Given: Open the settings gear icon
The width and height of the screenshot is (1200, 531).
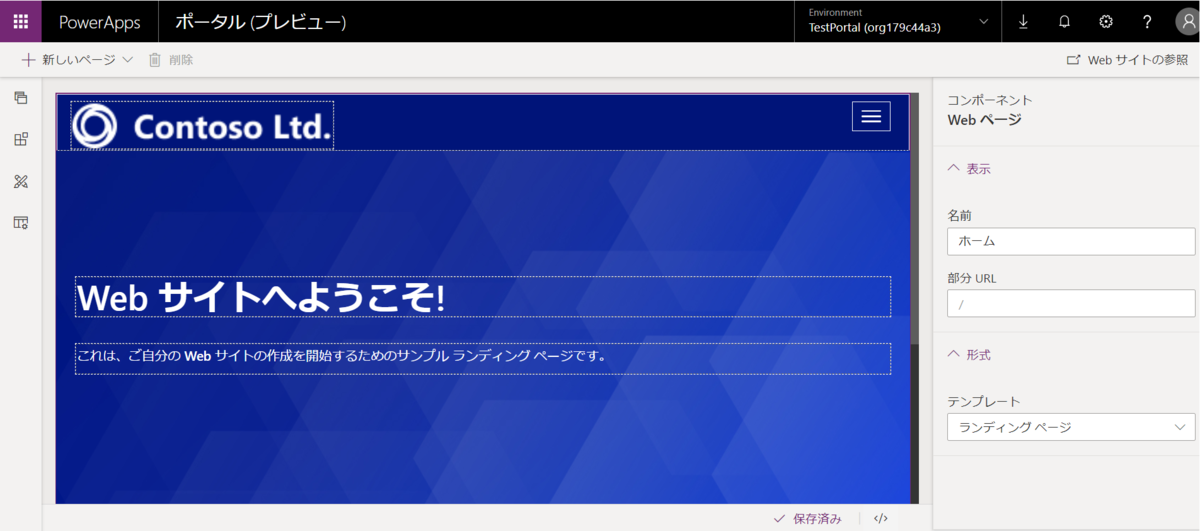Looking at the screenshot, I should [1105, 21].
